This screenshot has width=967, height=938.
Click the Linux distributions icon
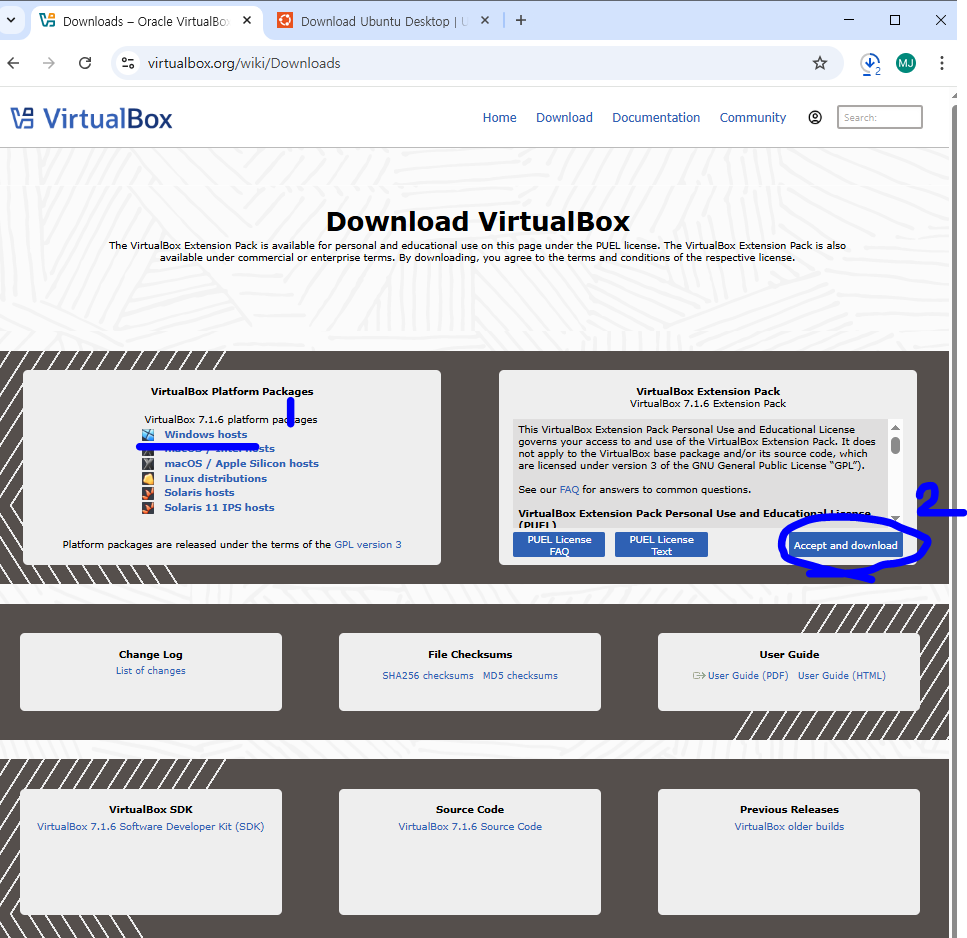coord(148,479)
